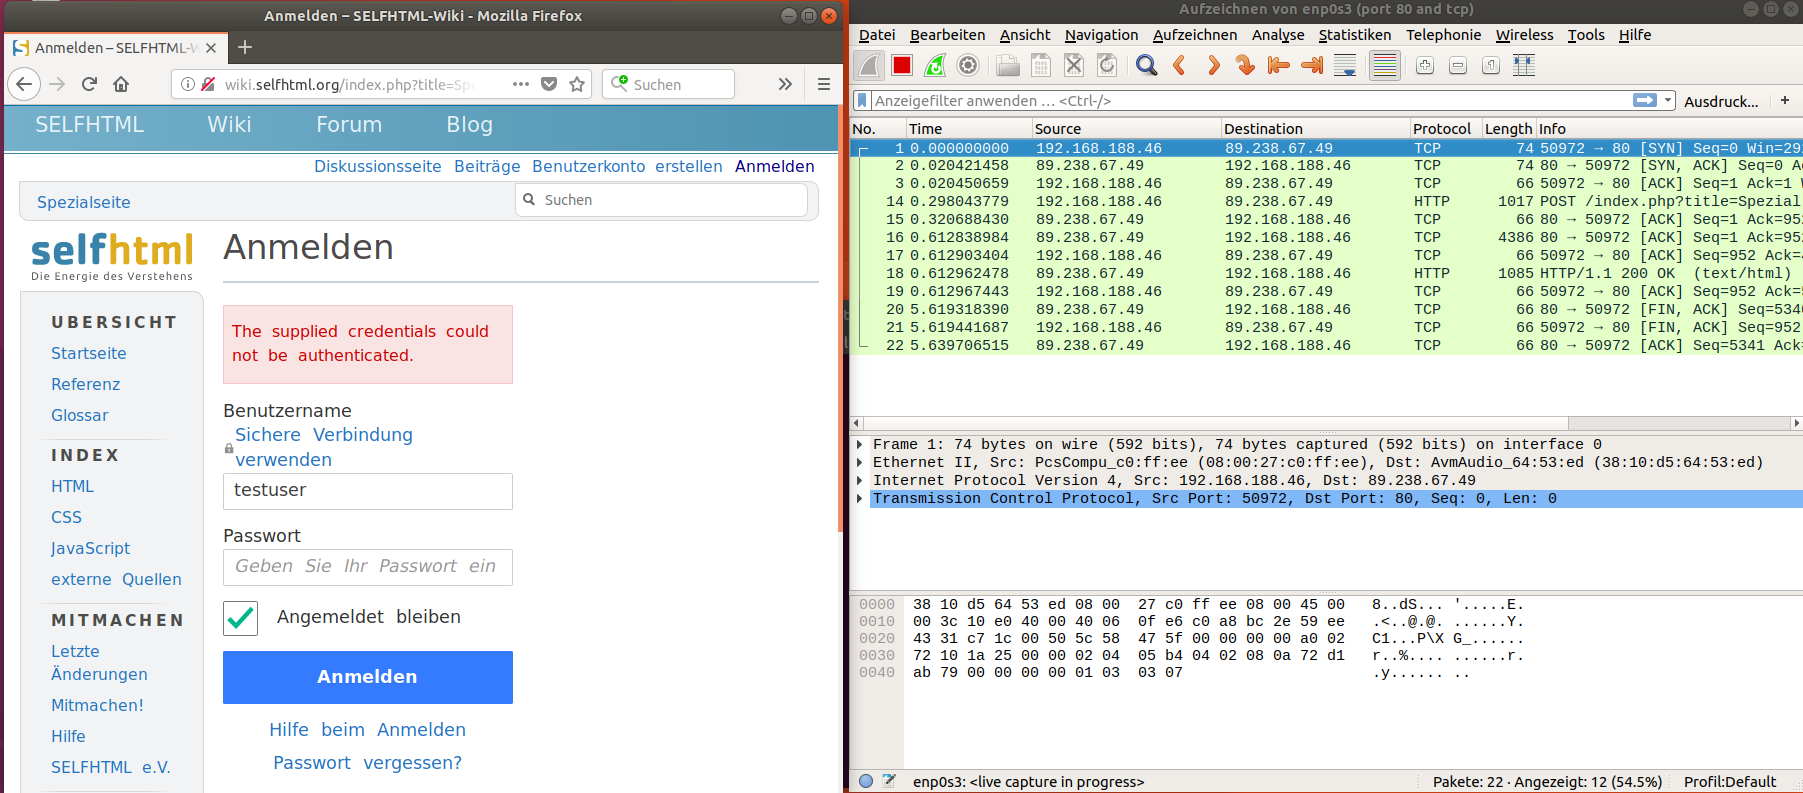The image size is (1803, 793).
Task: Open the Hilfe beim Anmelden link
Action: point(368,730)
